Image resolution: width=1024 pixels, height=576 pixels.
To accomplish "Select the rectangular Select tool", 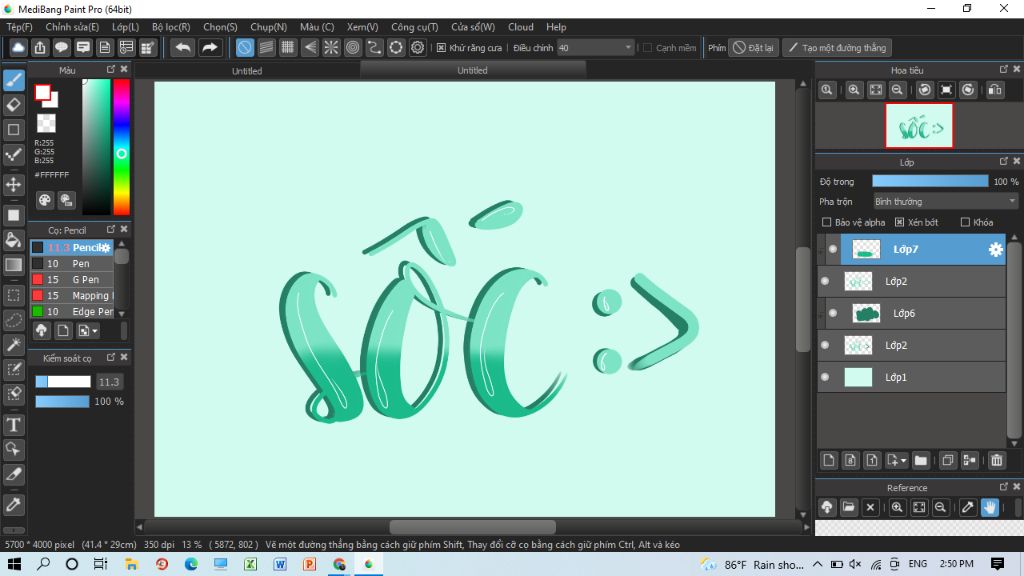I will pyautogui.click(x=14, y=295).
